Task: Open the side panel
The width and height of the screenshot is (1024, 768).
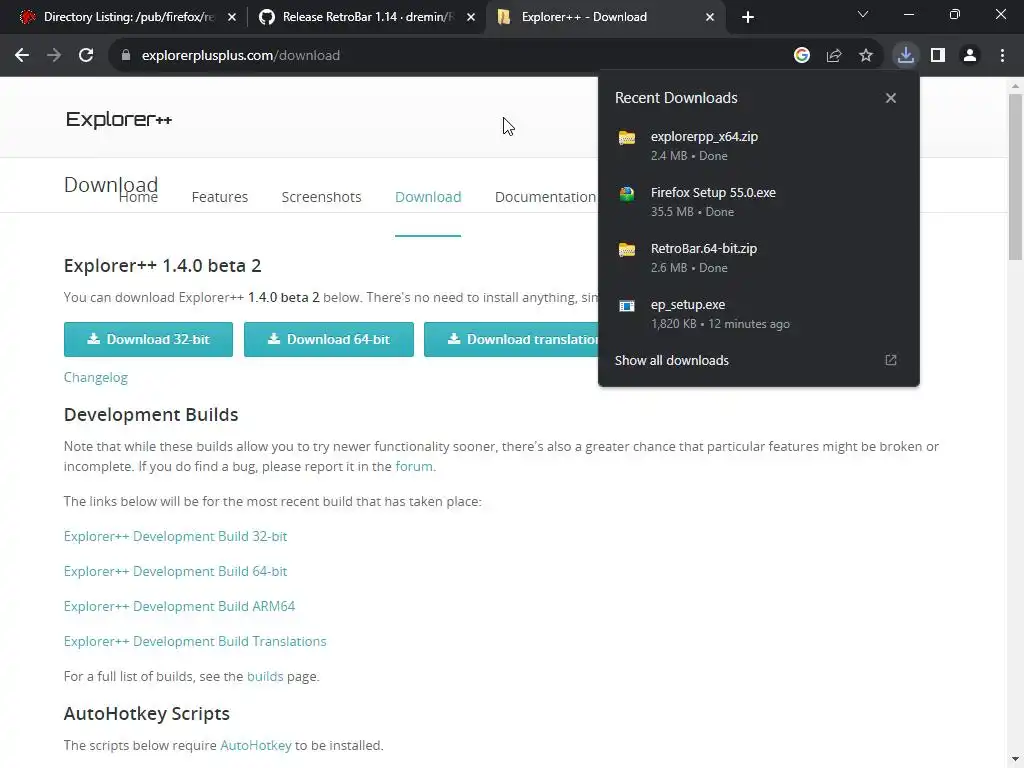Action: (x=938, y=56)
